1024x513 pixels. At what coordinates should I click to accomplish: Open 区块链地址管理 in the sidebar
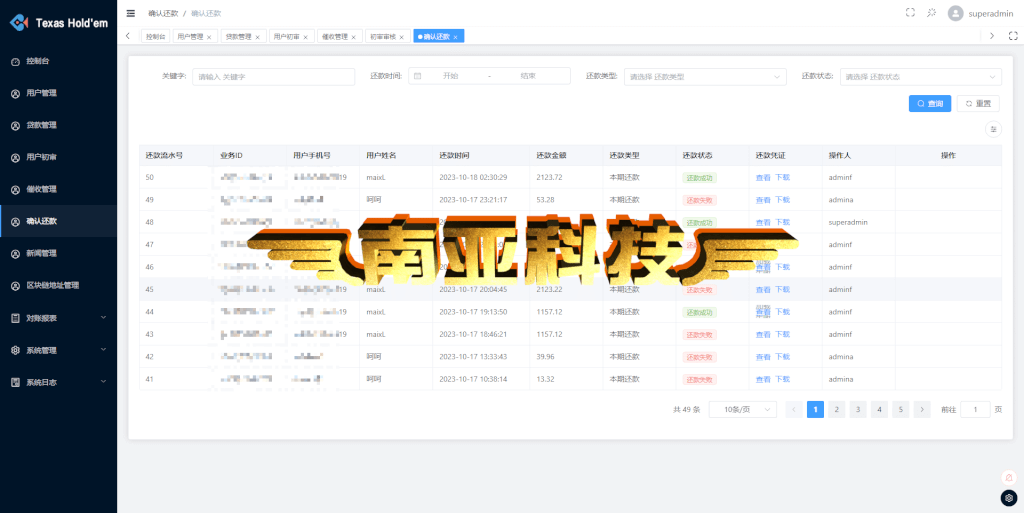tap(58, 285)
